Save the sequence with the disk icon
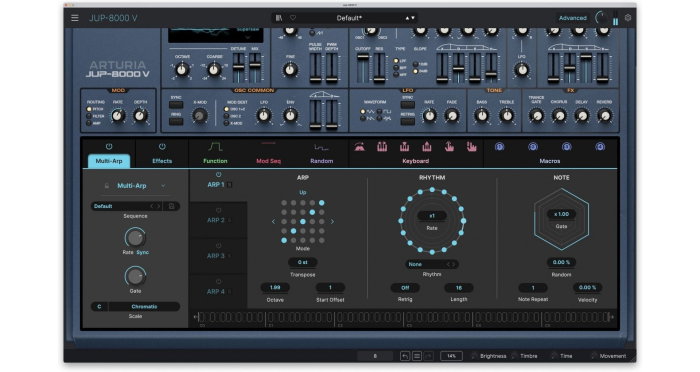 [171, 206]
